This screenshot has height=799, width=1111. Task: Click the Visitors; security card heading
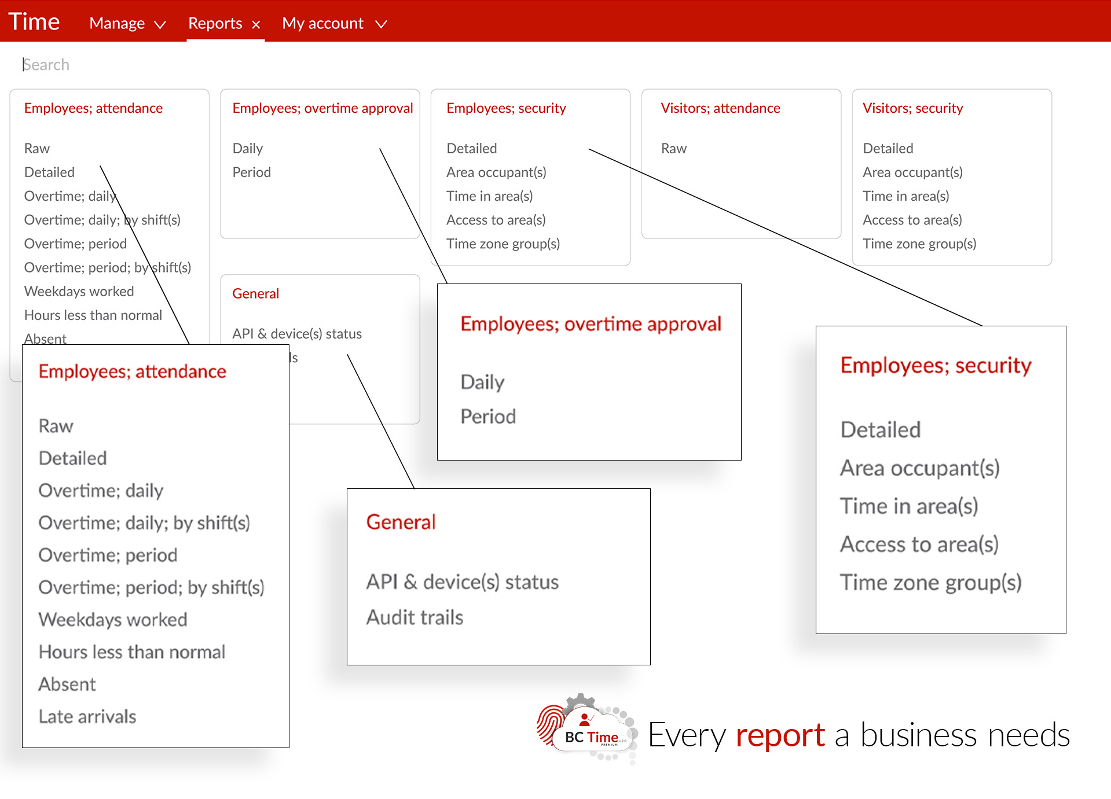(913, 108)
